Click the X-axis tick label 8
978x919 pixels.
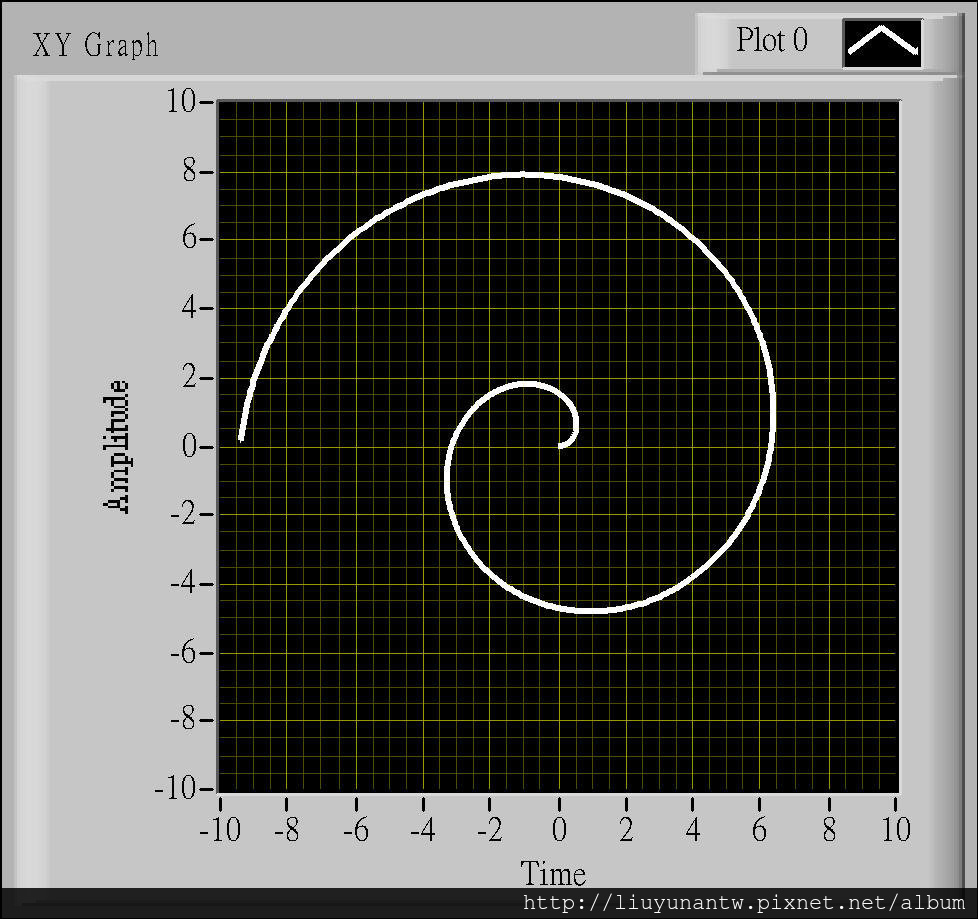(829, 829)
